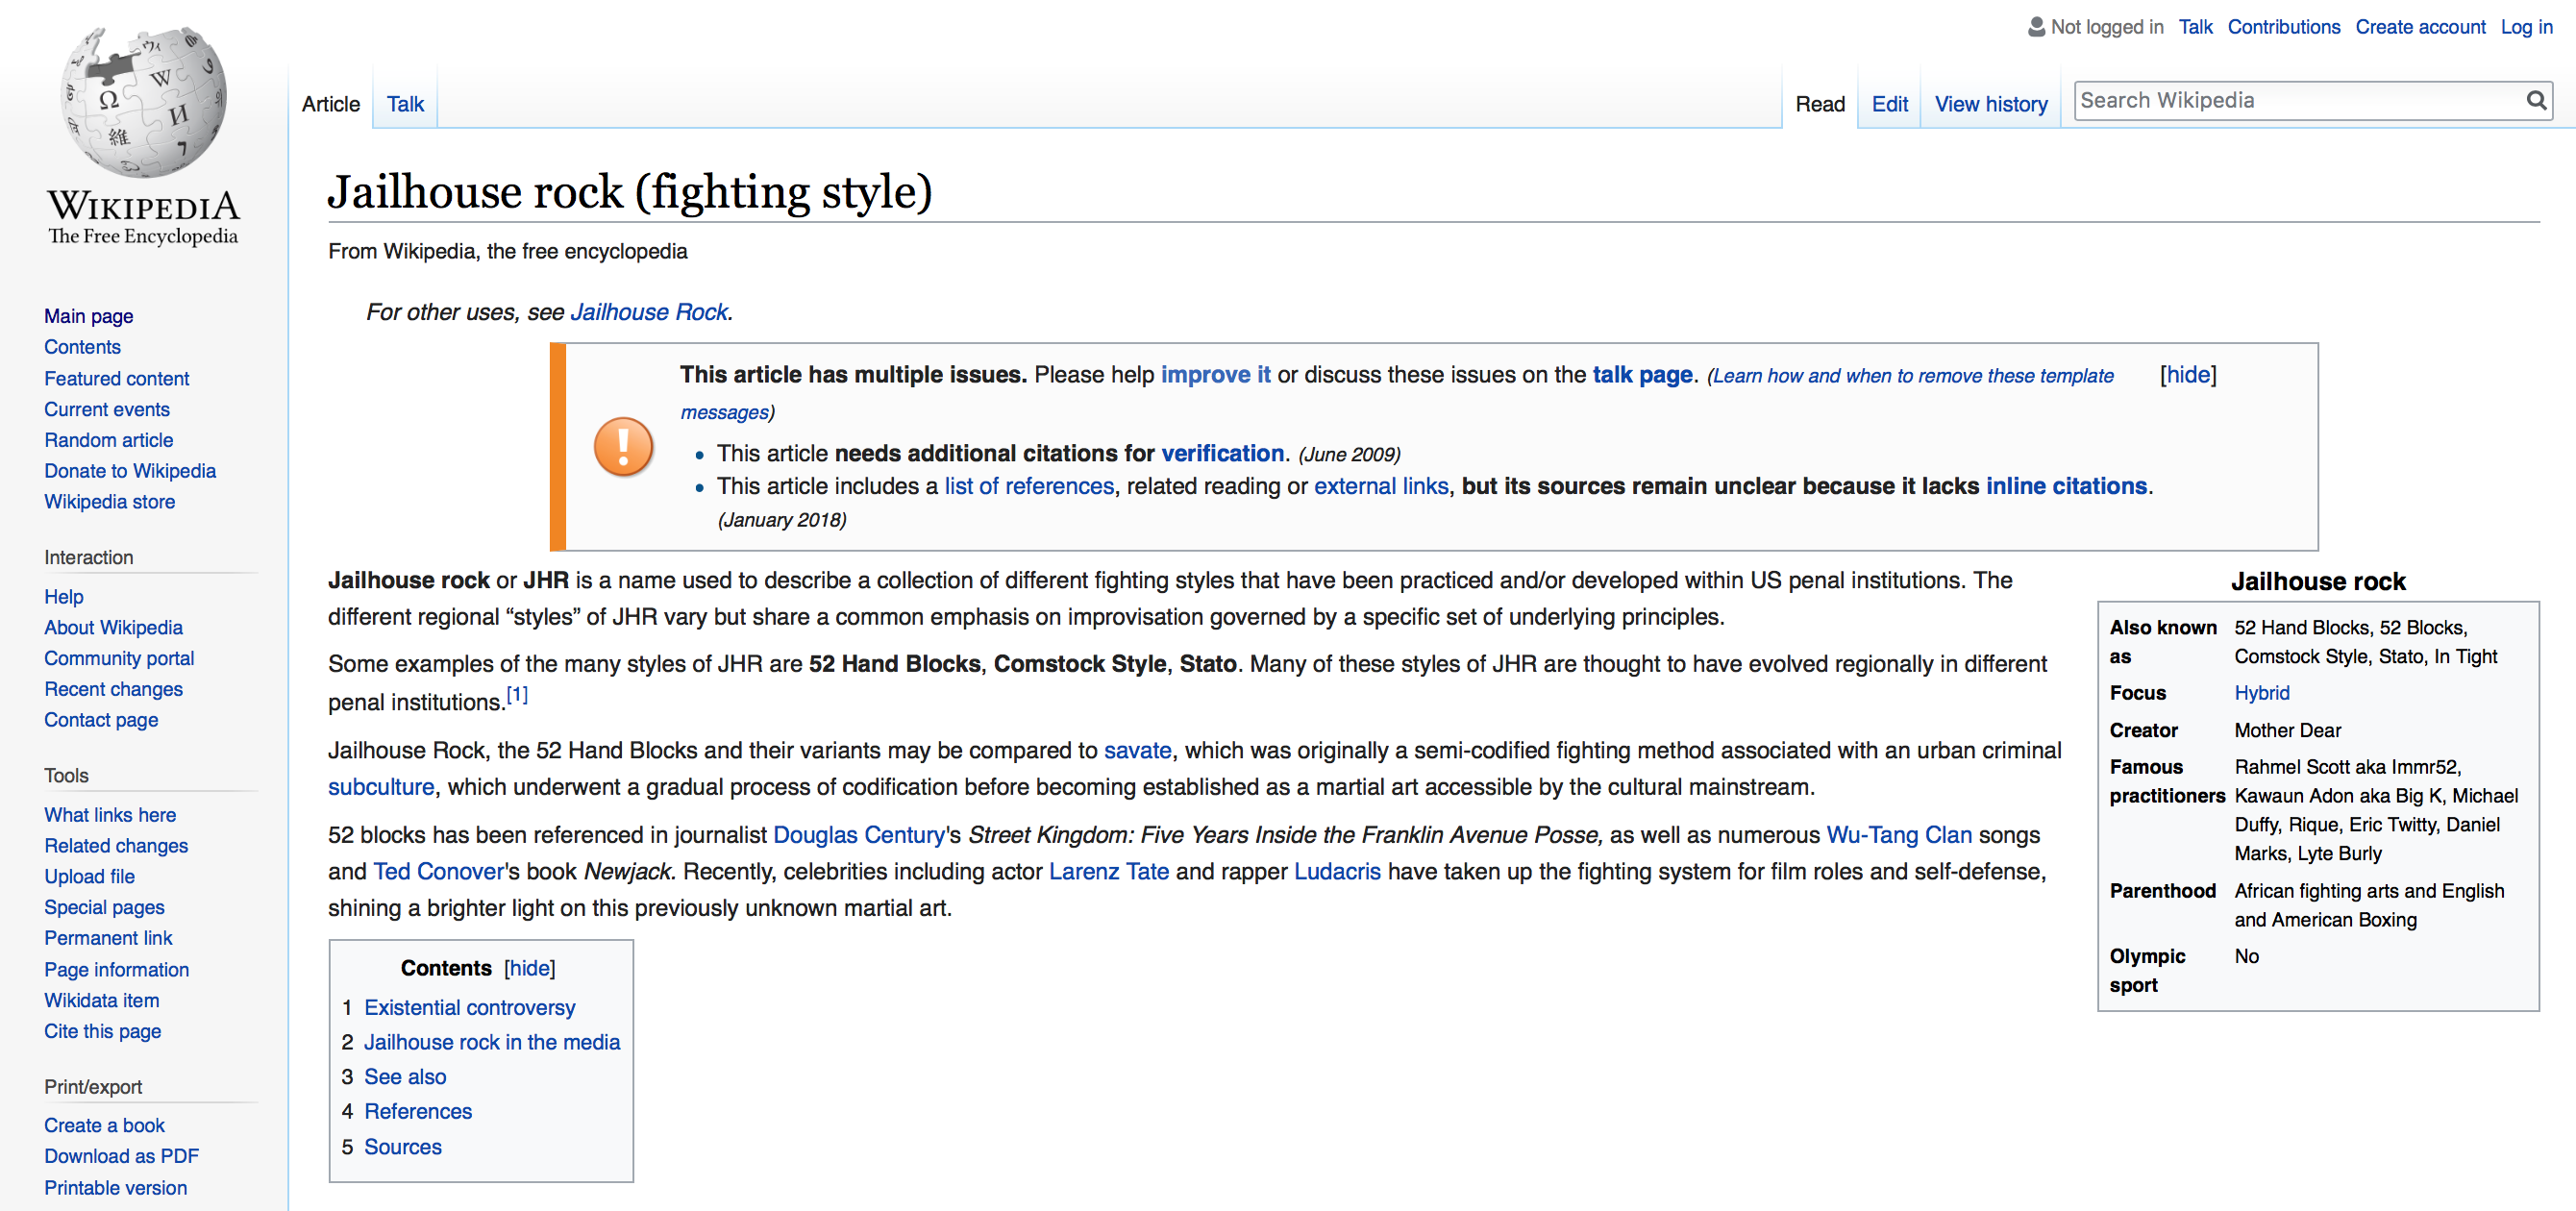This screenshot has height=1211, width=2576.
Task: Jump to the See also section
Action: [x=405, y=1077]
